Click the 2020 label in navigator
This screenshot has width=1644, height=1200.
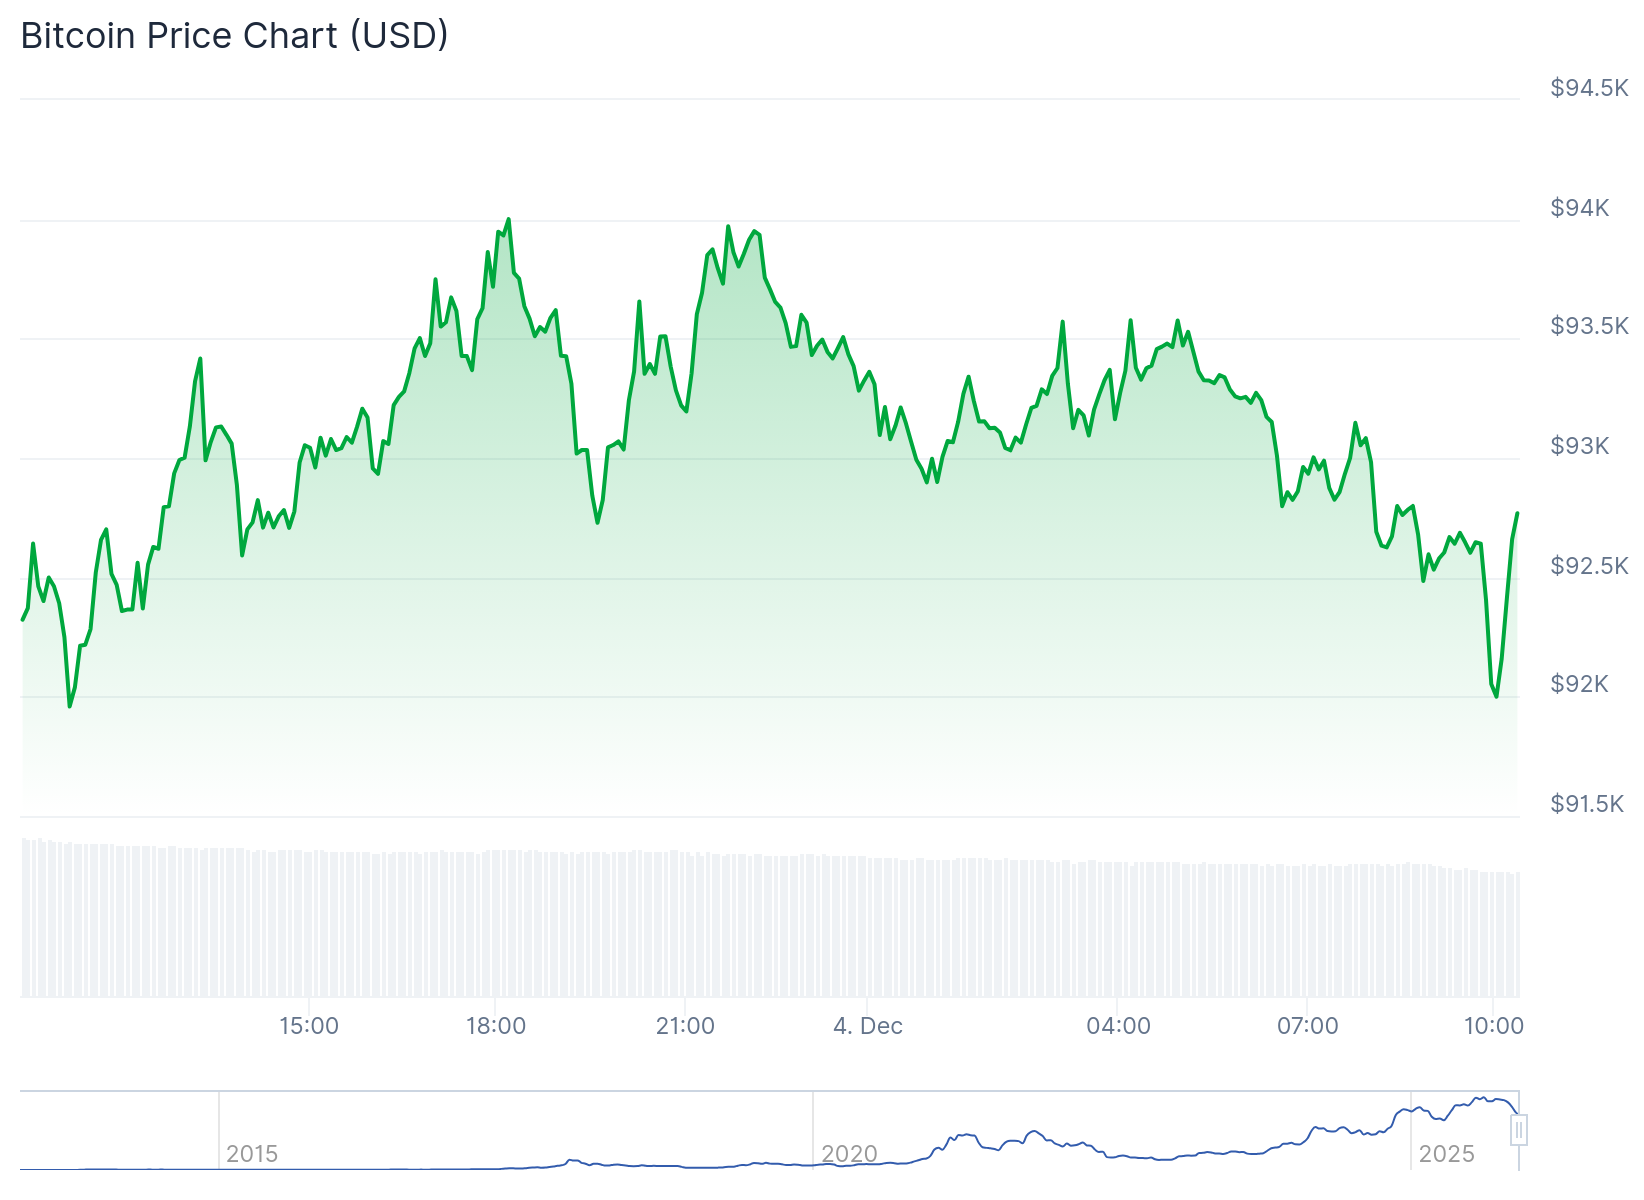click(x=849, y=1154)
